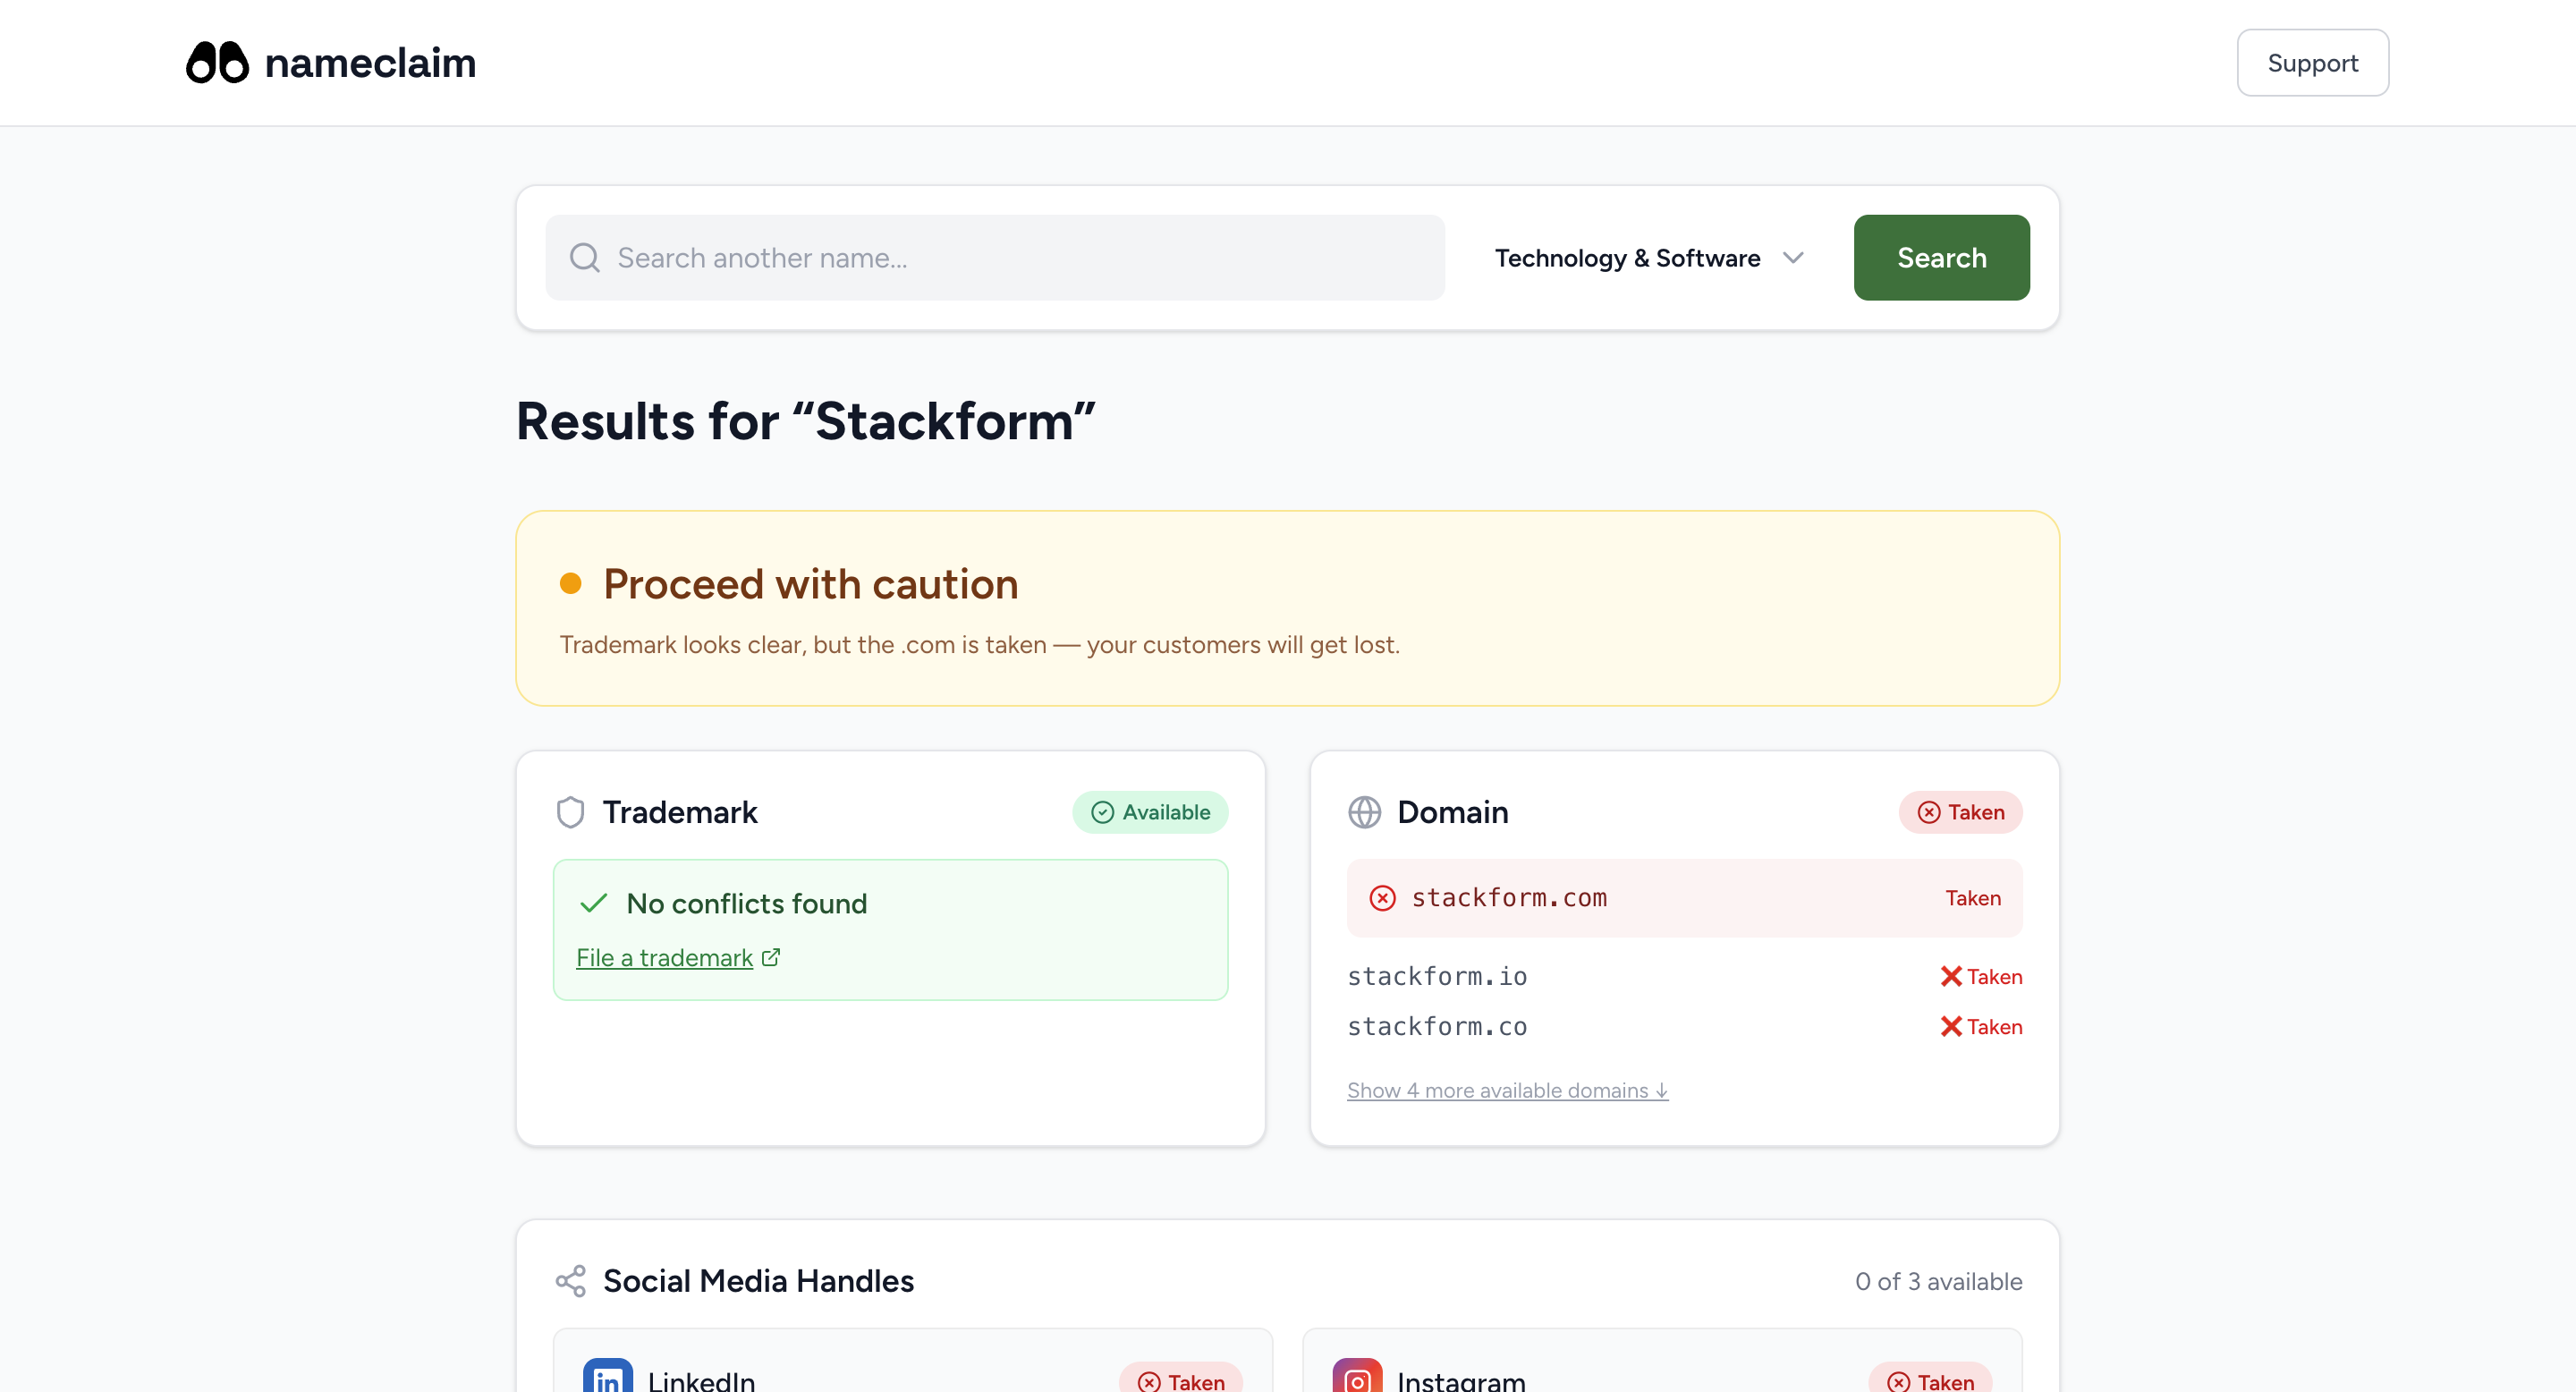Select the stackform.com domain row
Viewport: 2576px width, 1392px height.
pos(1684,898)
